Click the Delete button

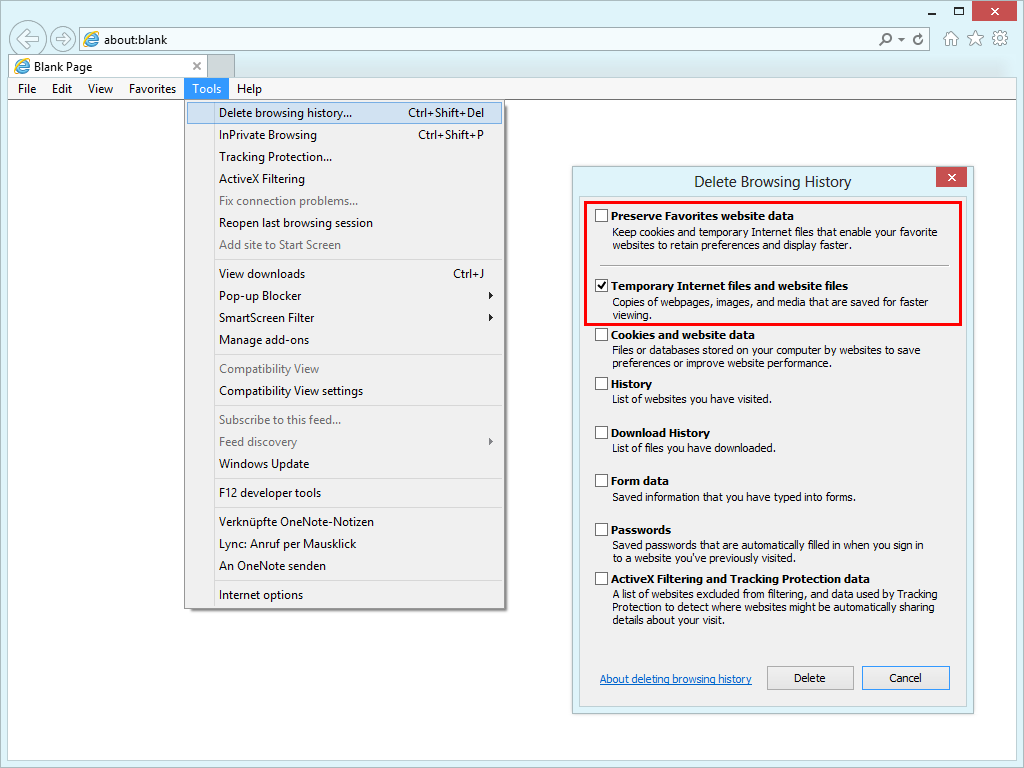pyautogui.click(x=809, y=677)
